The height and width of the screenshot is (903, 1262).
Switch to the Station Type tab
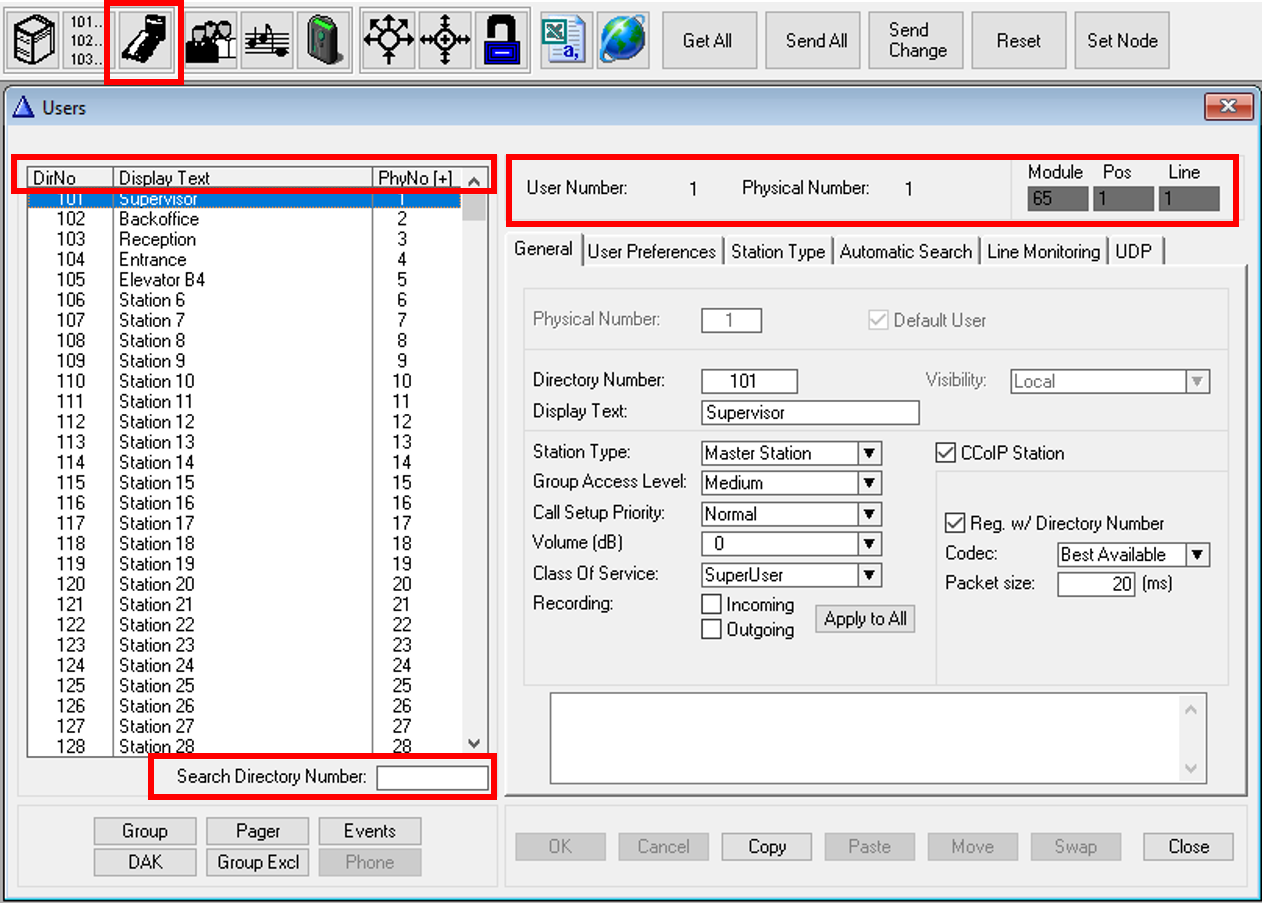pos(778,252)
